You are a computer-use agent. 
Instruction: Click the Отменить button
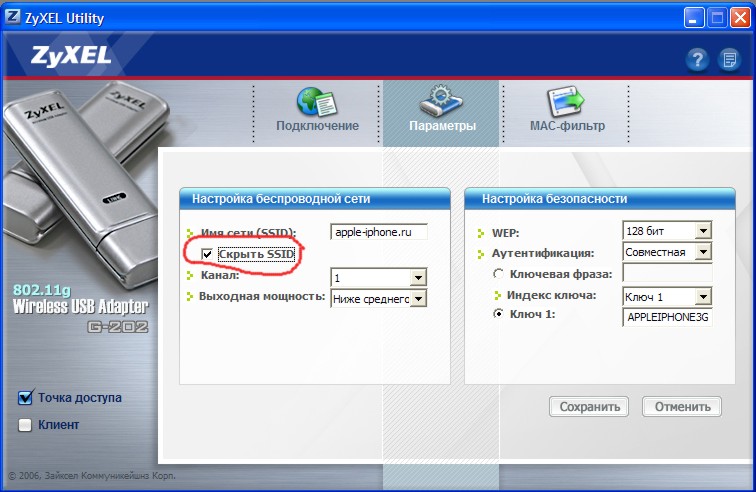(682, 407)
